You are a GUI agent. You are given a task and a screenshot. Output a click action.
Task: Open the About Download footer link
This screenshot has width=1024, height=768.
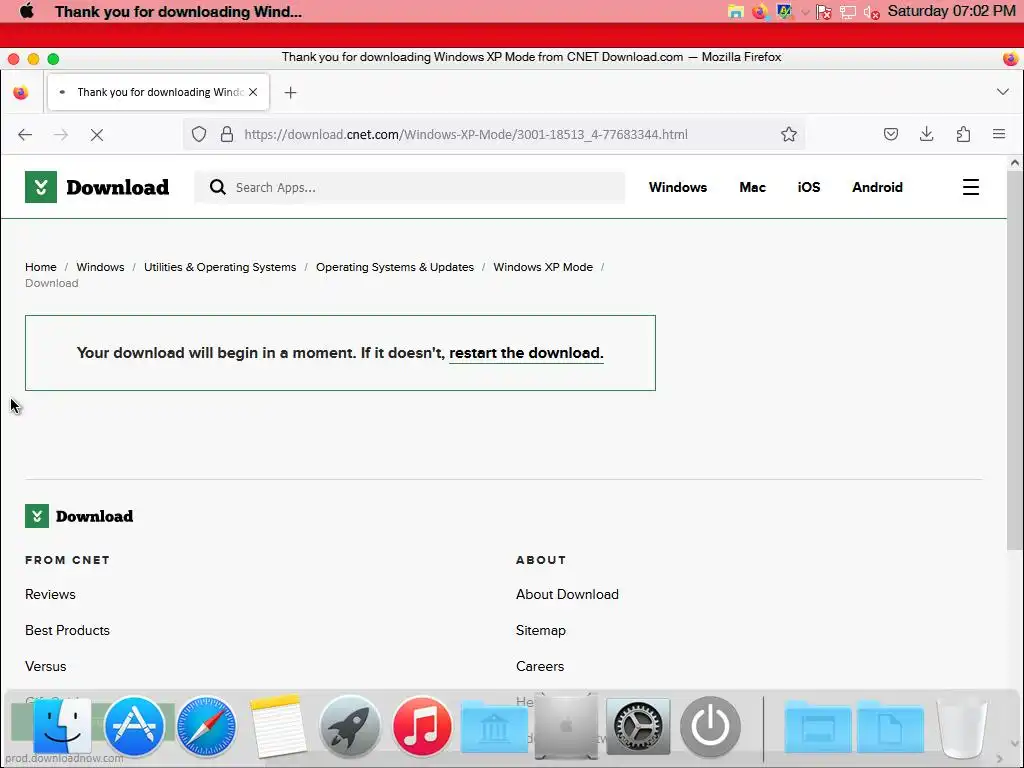click(x=567, y=594)
